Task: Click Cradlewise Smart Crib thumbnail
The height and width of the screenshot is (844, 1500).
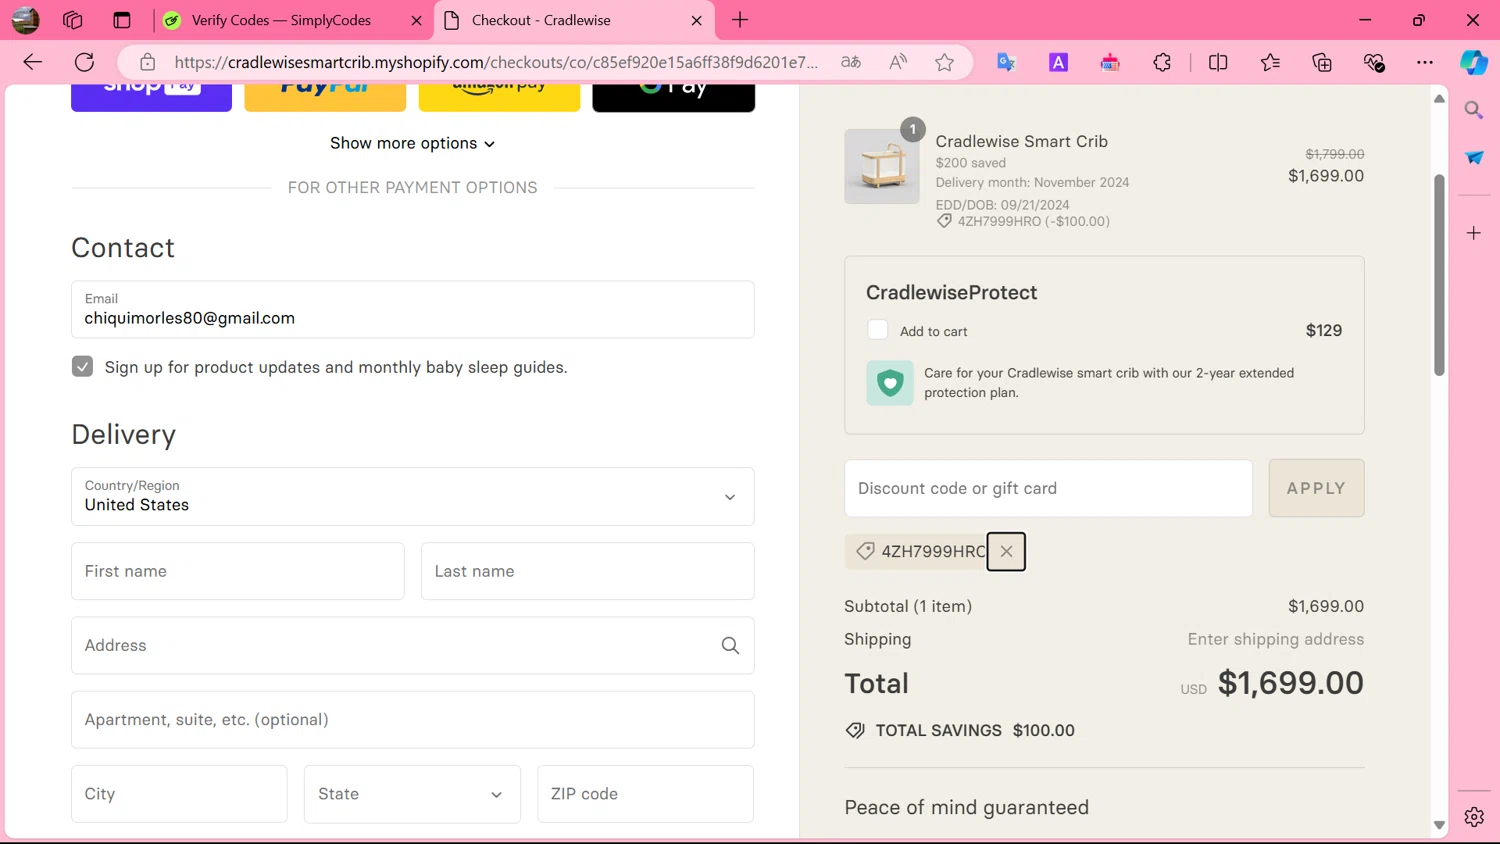Action: pos(882,166)
